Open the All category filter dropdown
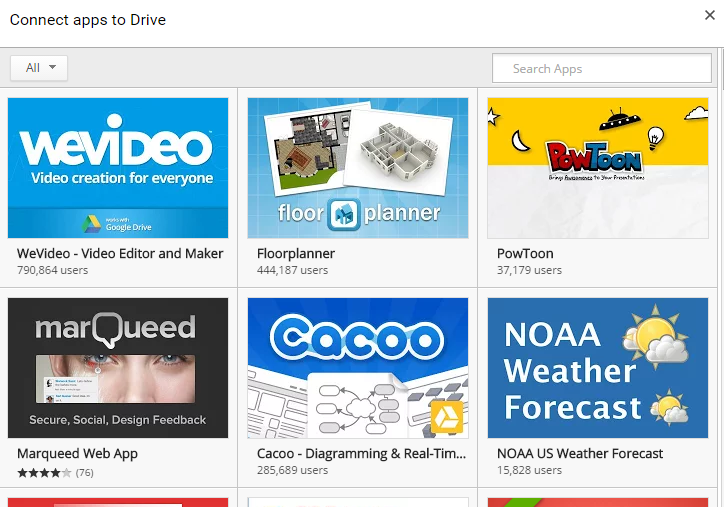 point(39,68)
